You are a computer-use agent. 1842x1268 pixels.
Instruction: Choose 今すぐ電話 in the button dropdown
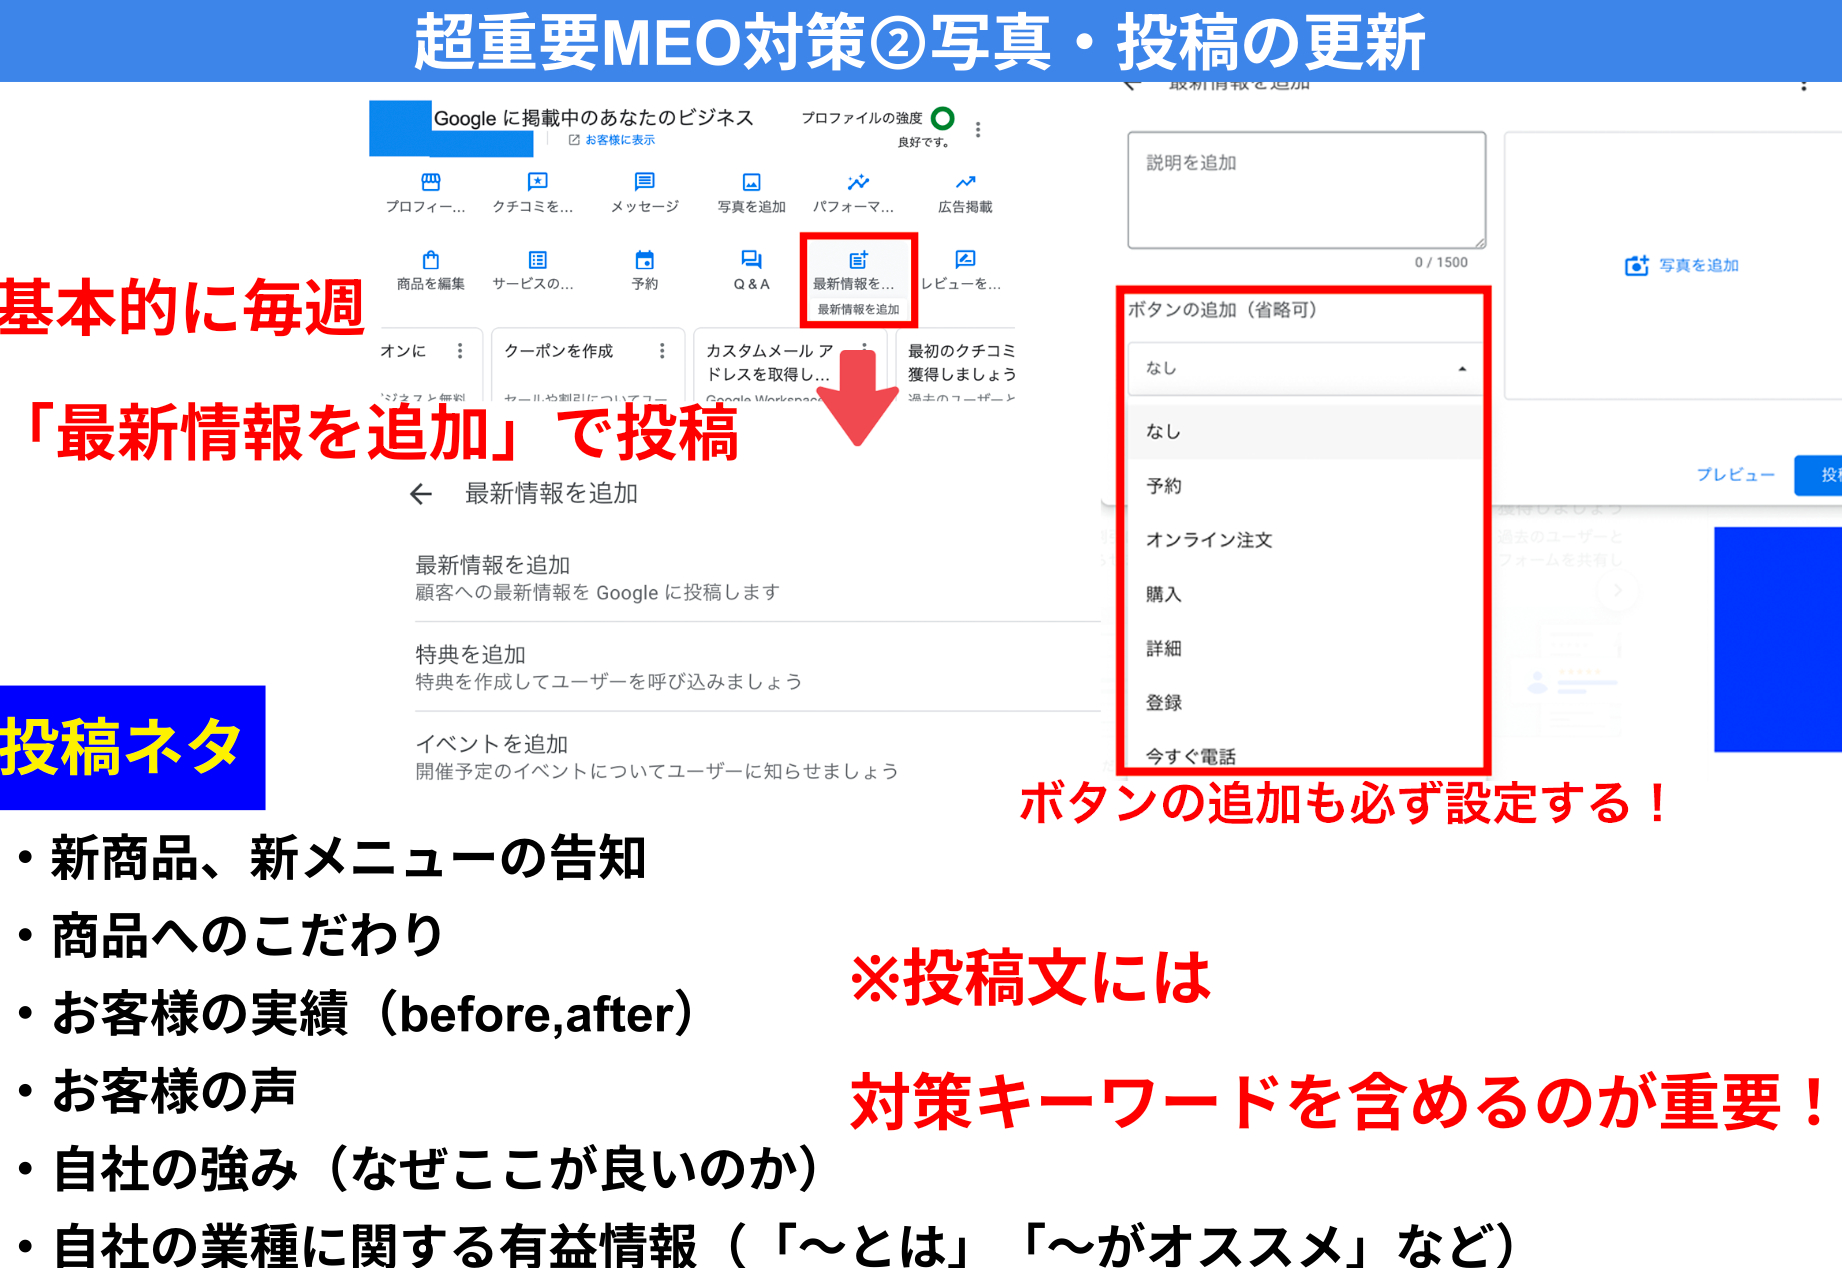pyautogui.click(x=1305, y=755)
